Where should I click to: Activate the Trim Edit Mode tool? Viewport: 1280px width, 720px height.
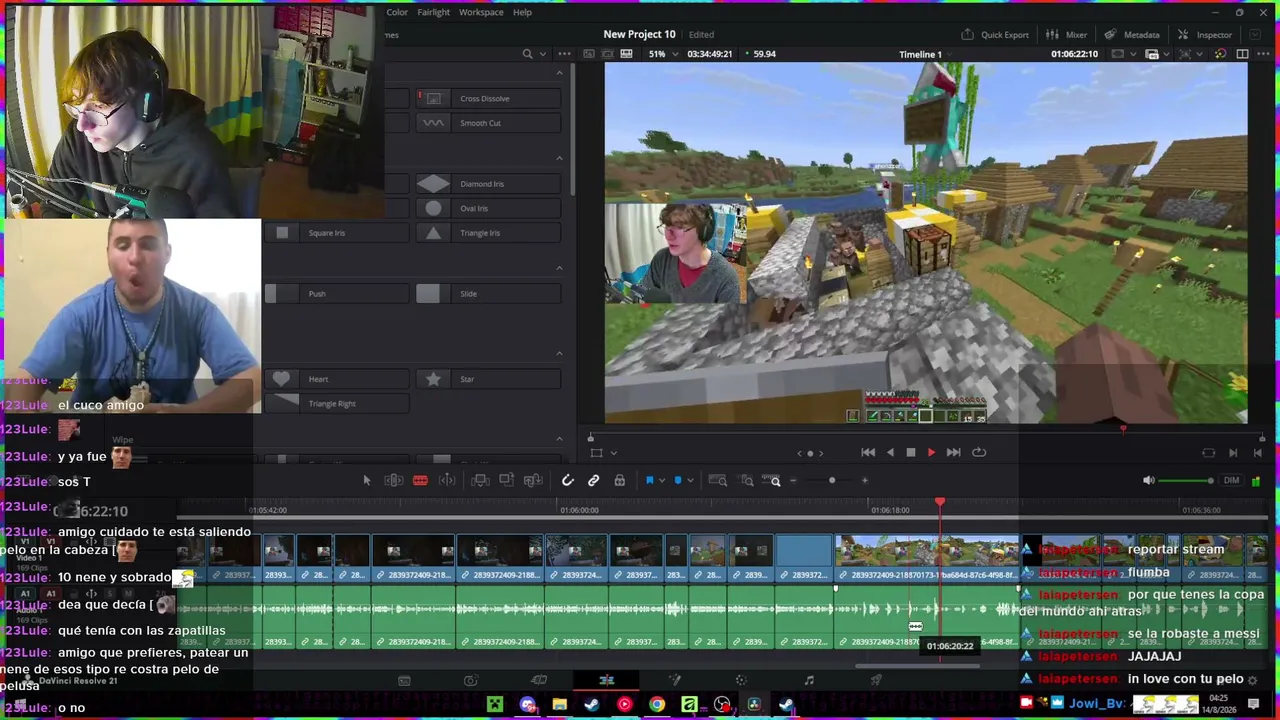point(394,481)
